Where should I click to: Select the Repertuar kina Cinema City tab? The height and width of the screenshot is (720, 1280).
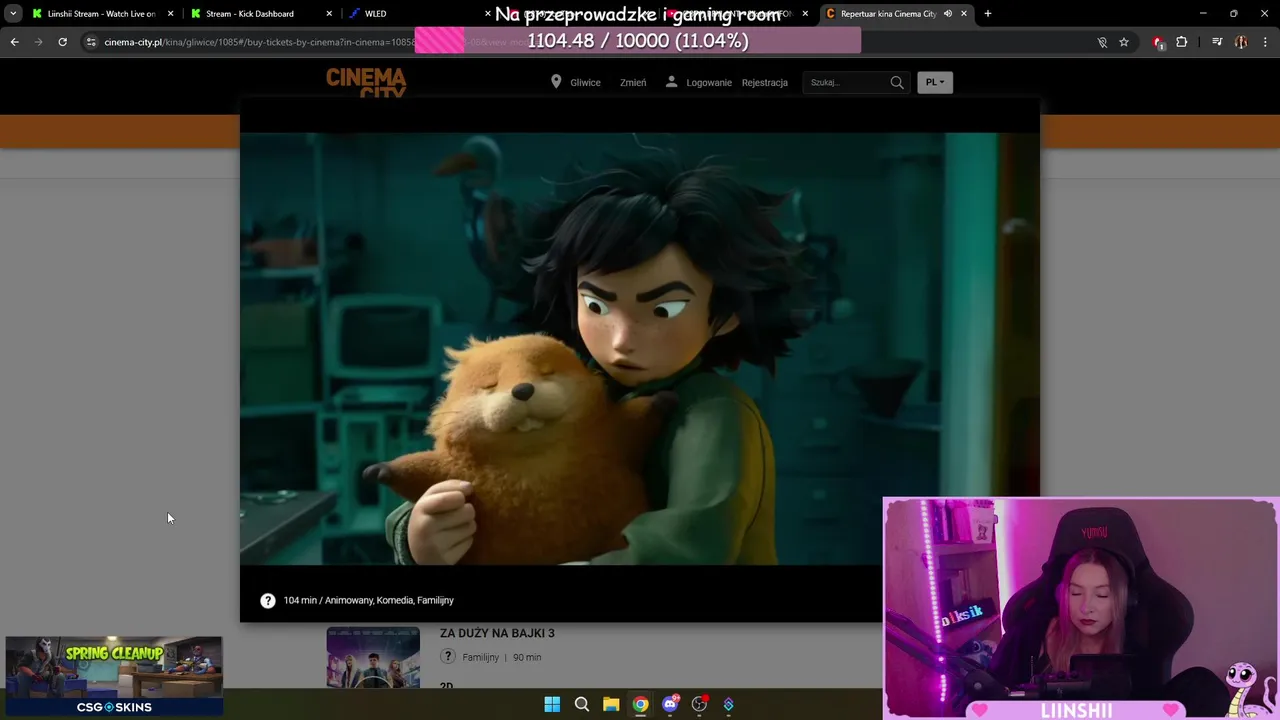coord(895,14)
